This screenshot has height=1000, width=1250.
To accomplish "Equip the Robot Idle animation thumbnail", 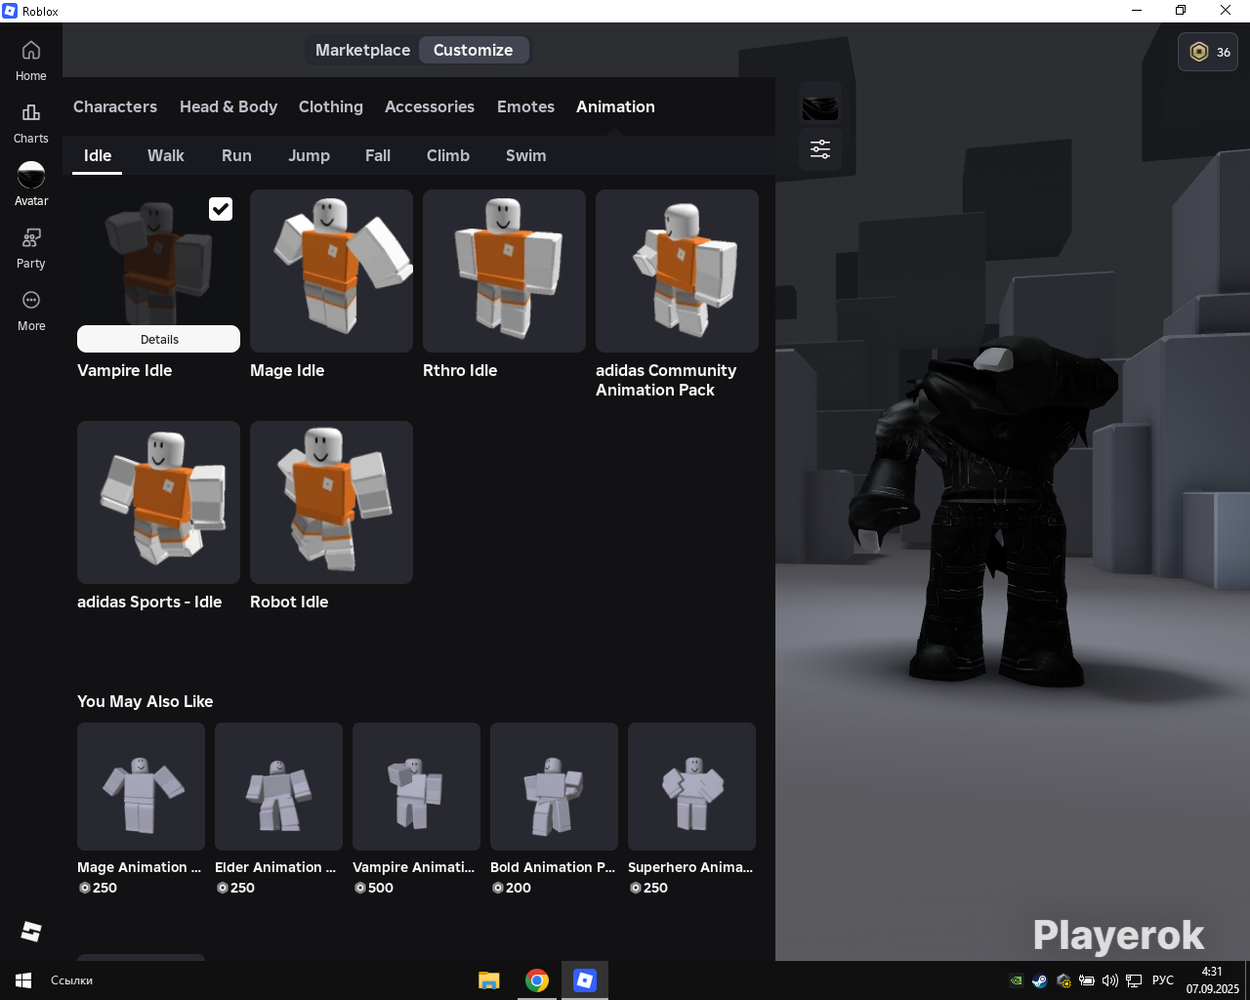I will click(331, 502).
